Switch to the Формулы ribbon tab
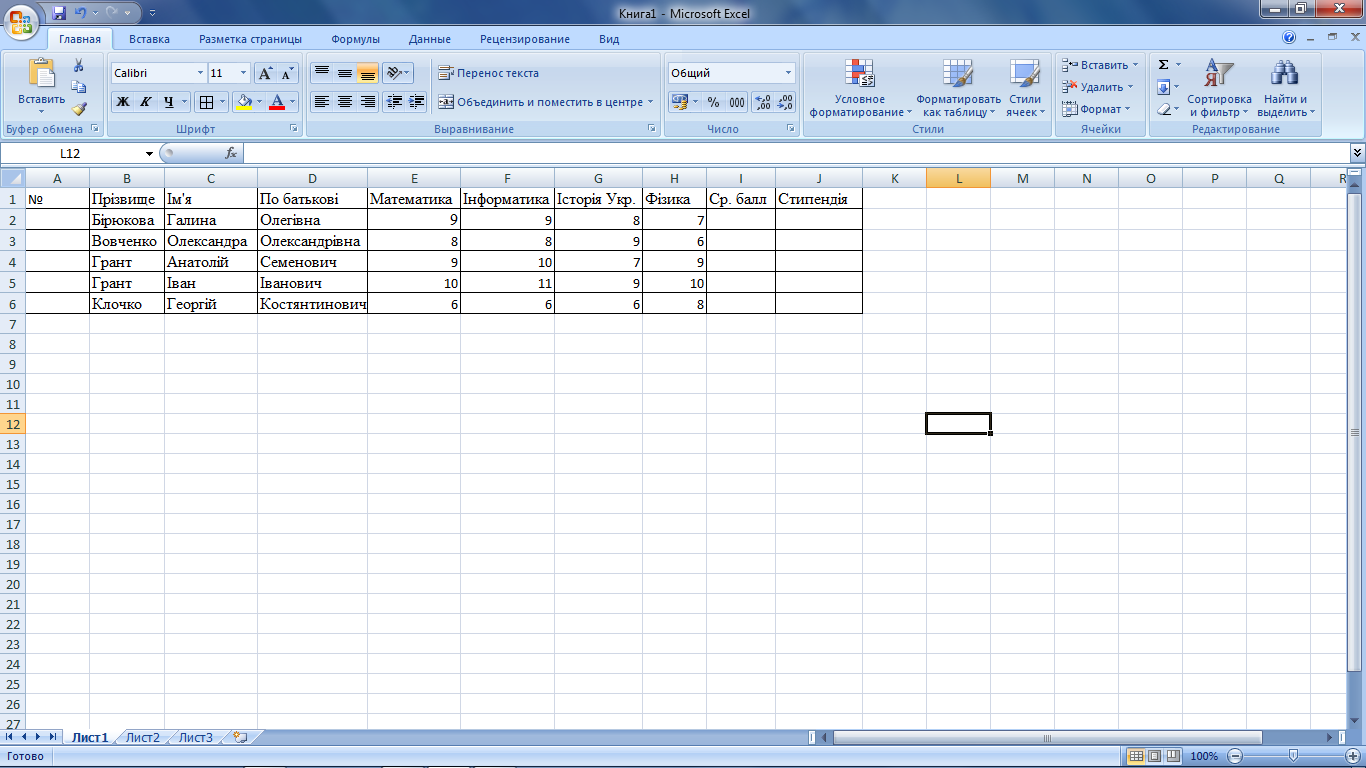The height and width of the screenshot is (768, 1366). (x=355, y=39)
